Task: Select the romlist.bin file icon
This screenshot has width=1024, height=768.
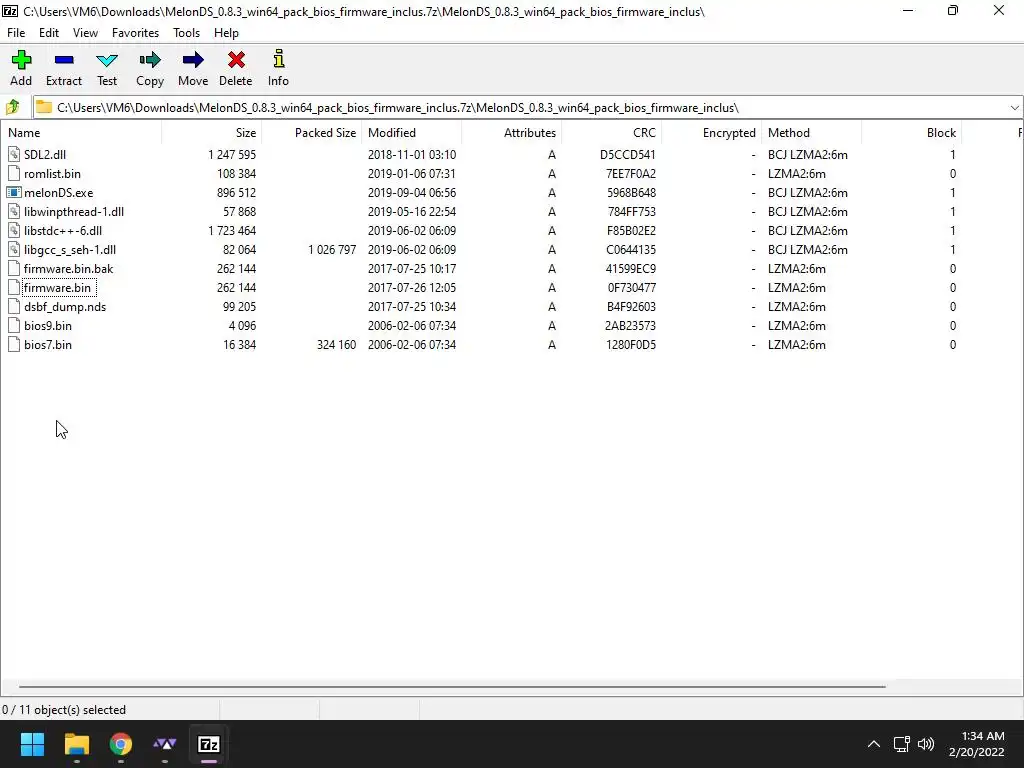Action: [x=14, y=174]
